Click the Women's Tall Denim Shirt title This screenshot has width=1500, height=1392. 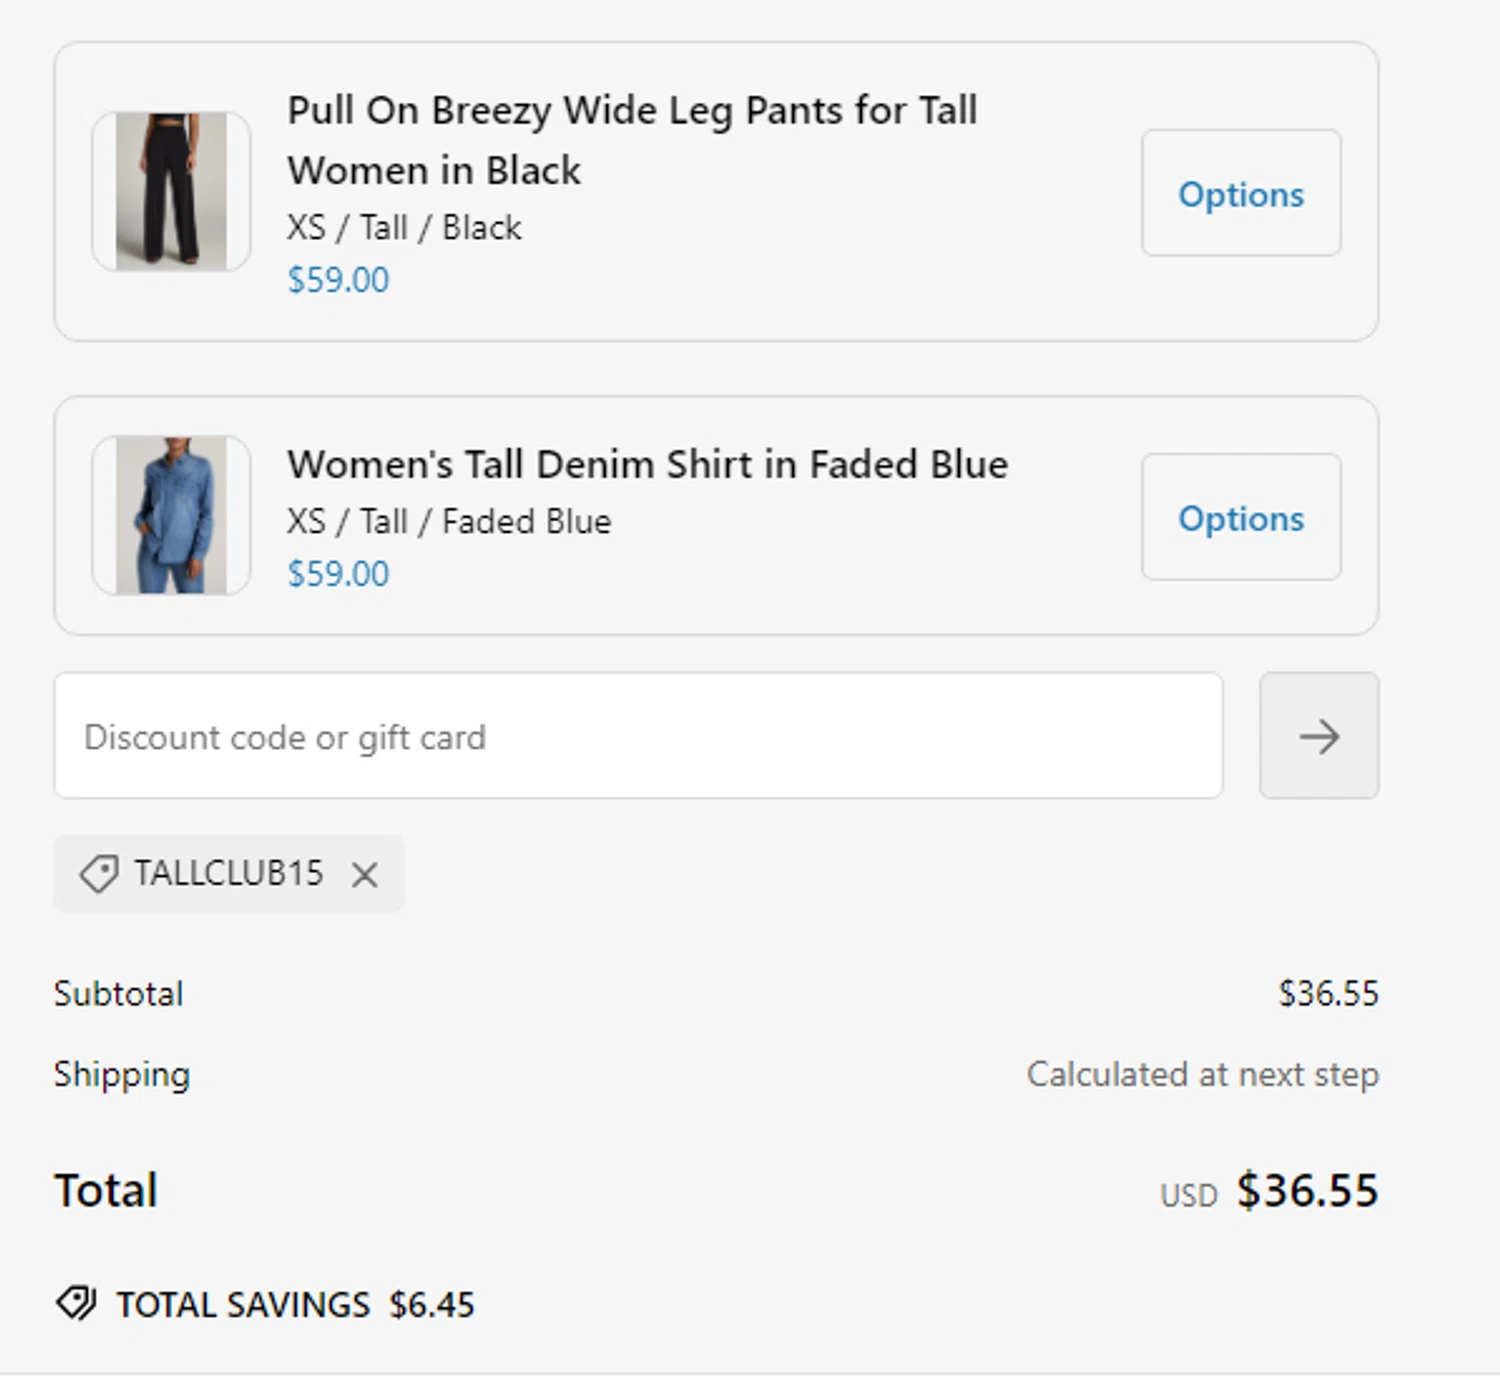(647, 464)
